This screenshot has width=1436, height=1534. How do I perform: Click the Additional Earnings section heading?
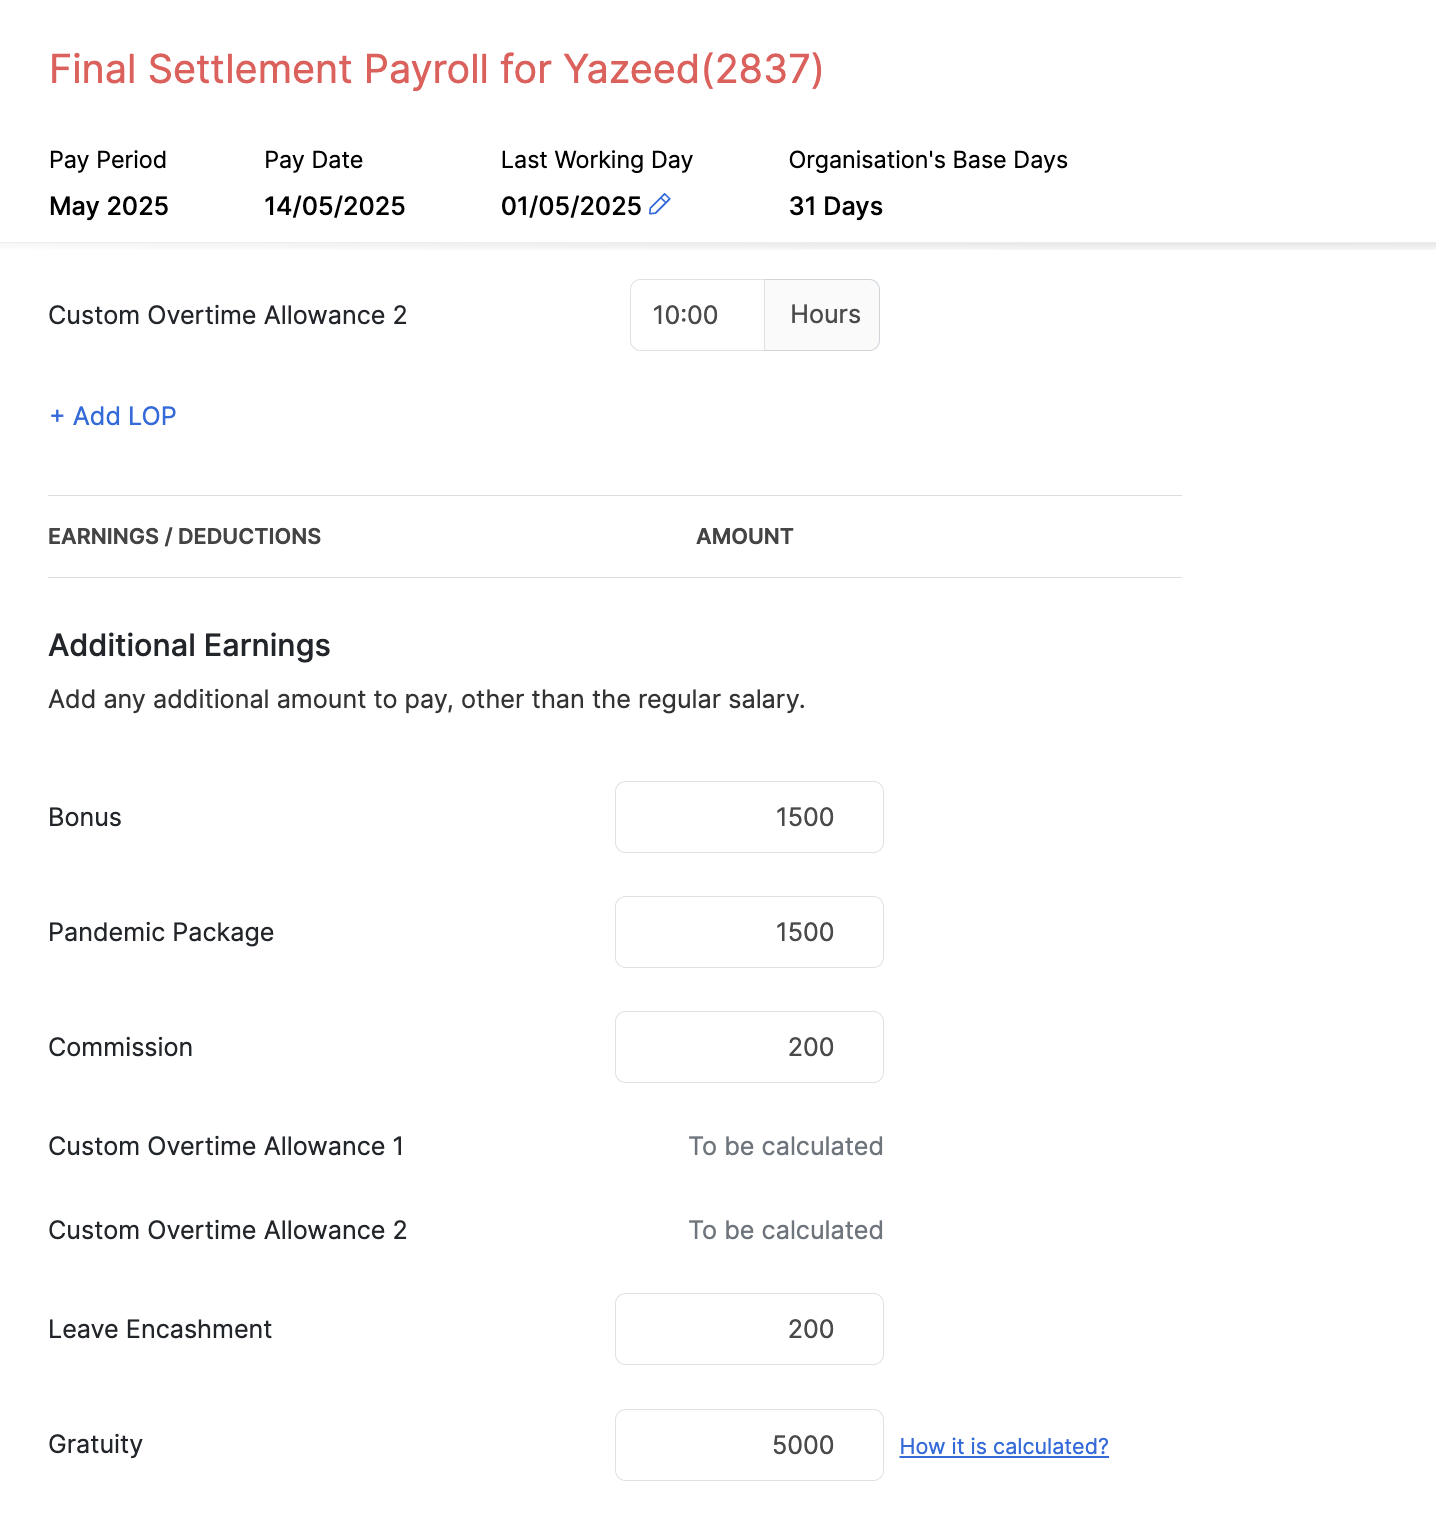pos(189,645)
